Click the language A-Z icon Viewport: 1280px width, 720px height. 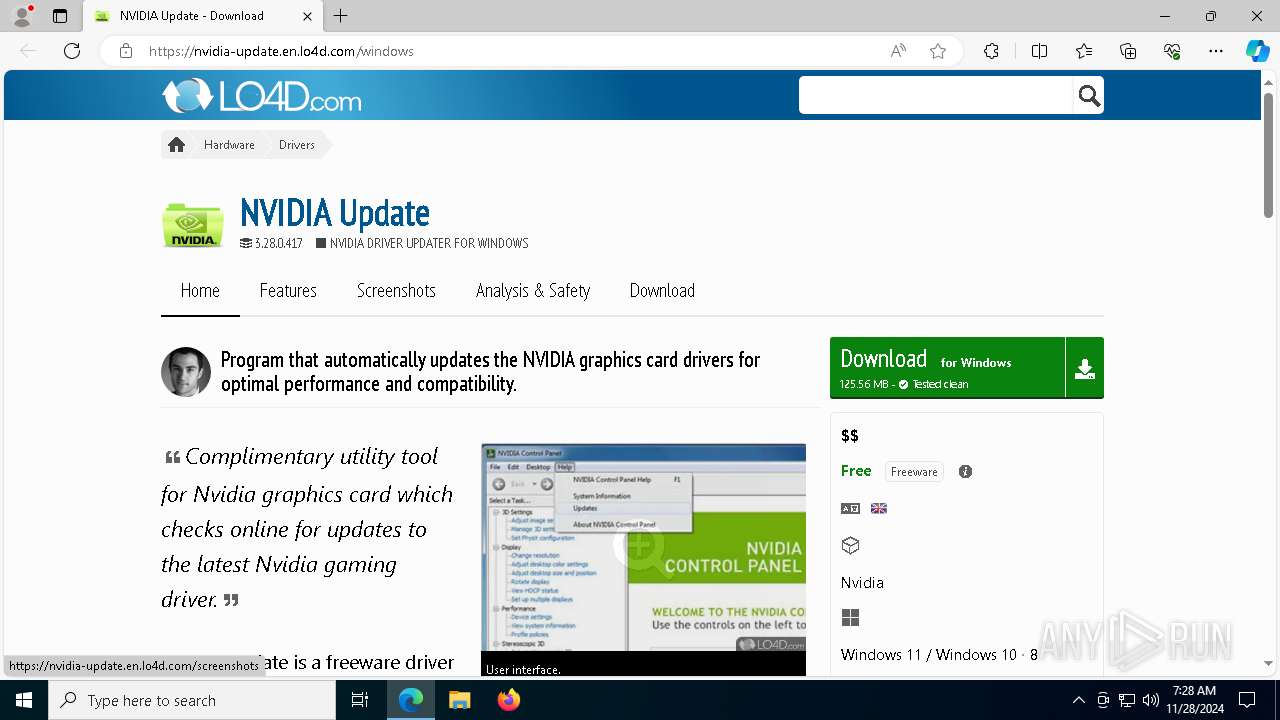[x=850, y=508]
